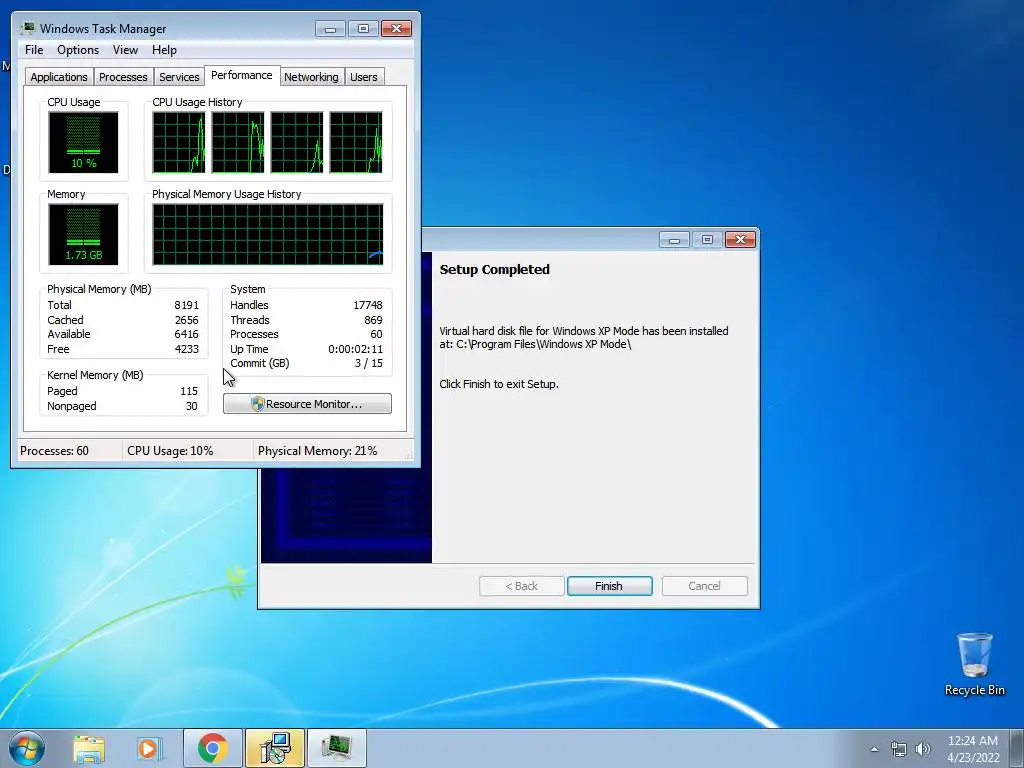Launch Windows Media Player from the taskbar
This screenshot has width=1024, height=768.
tap(149, 748)
